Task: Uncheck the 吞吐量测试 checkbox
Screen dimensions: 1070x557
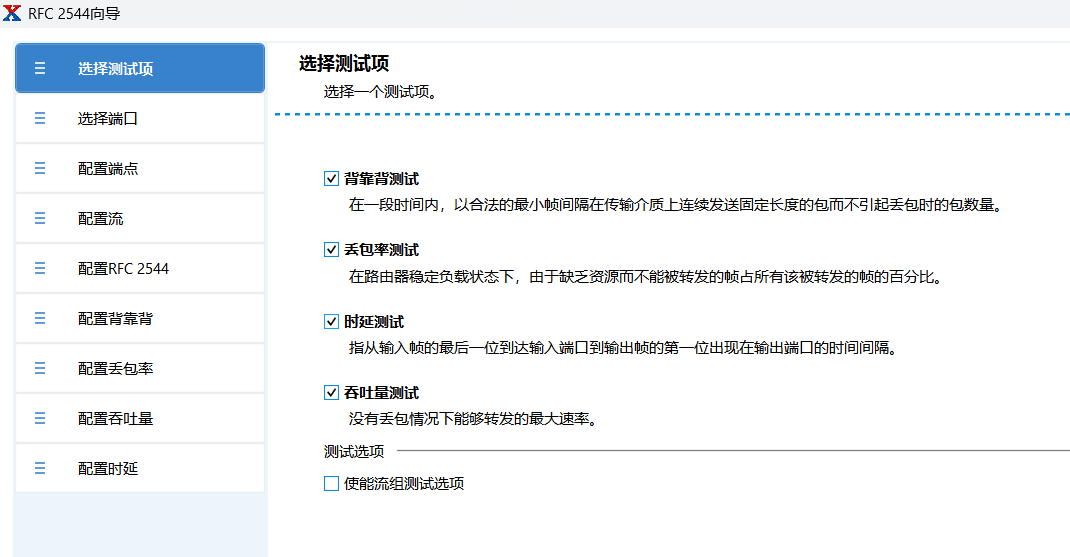Action: [331, 392]
